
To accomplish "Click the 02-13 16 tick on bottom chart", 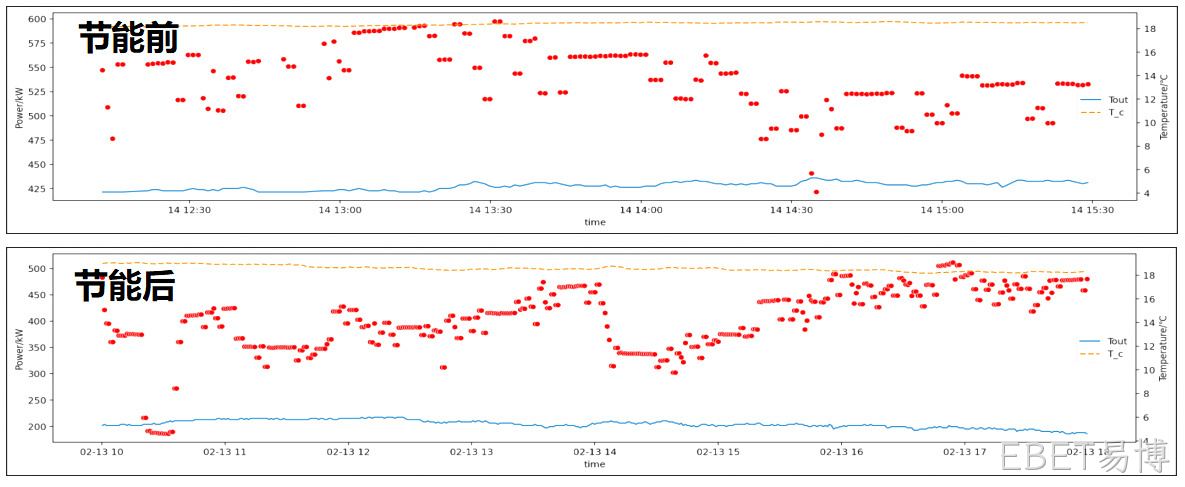I will pyautogui.click(x=841, y=452).
